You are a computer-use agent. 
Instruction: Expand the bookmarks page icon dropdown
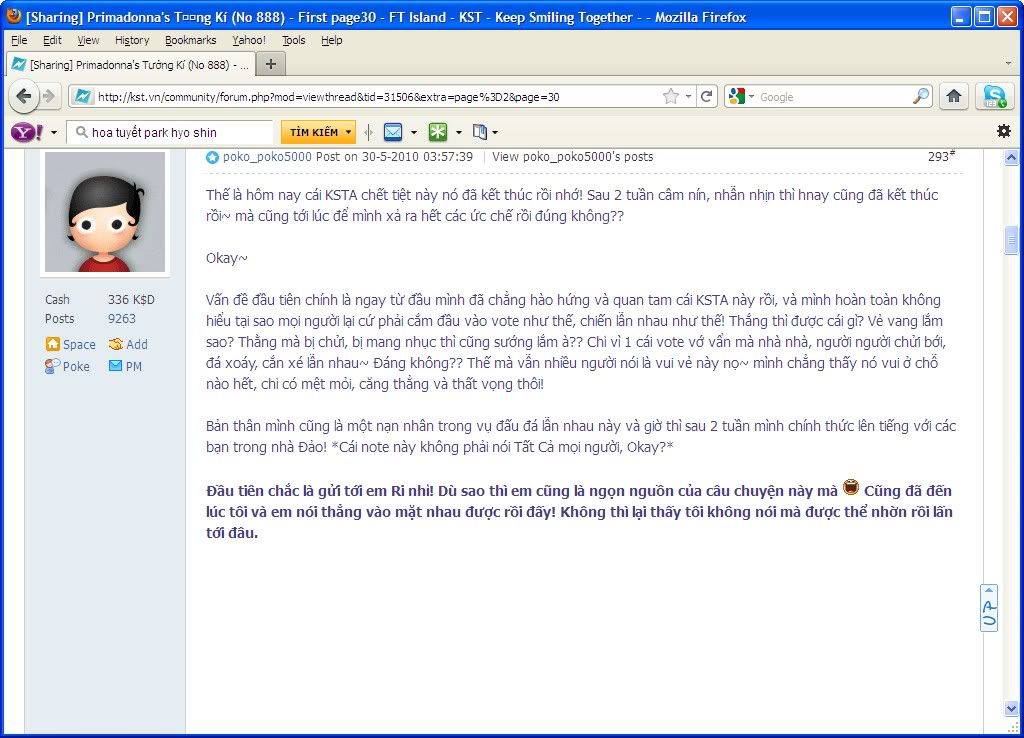click(x=495, y=133)
